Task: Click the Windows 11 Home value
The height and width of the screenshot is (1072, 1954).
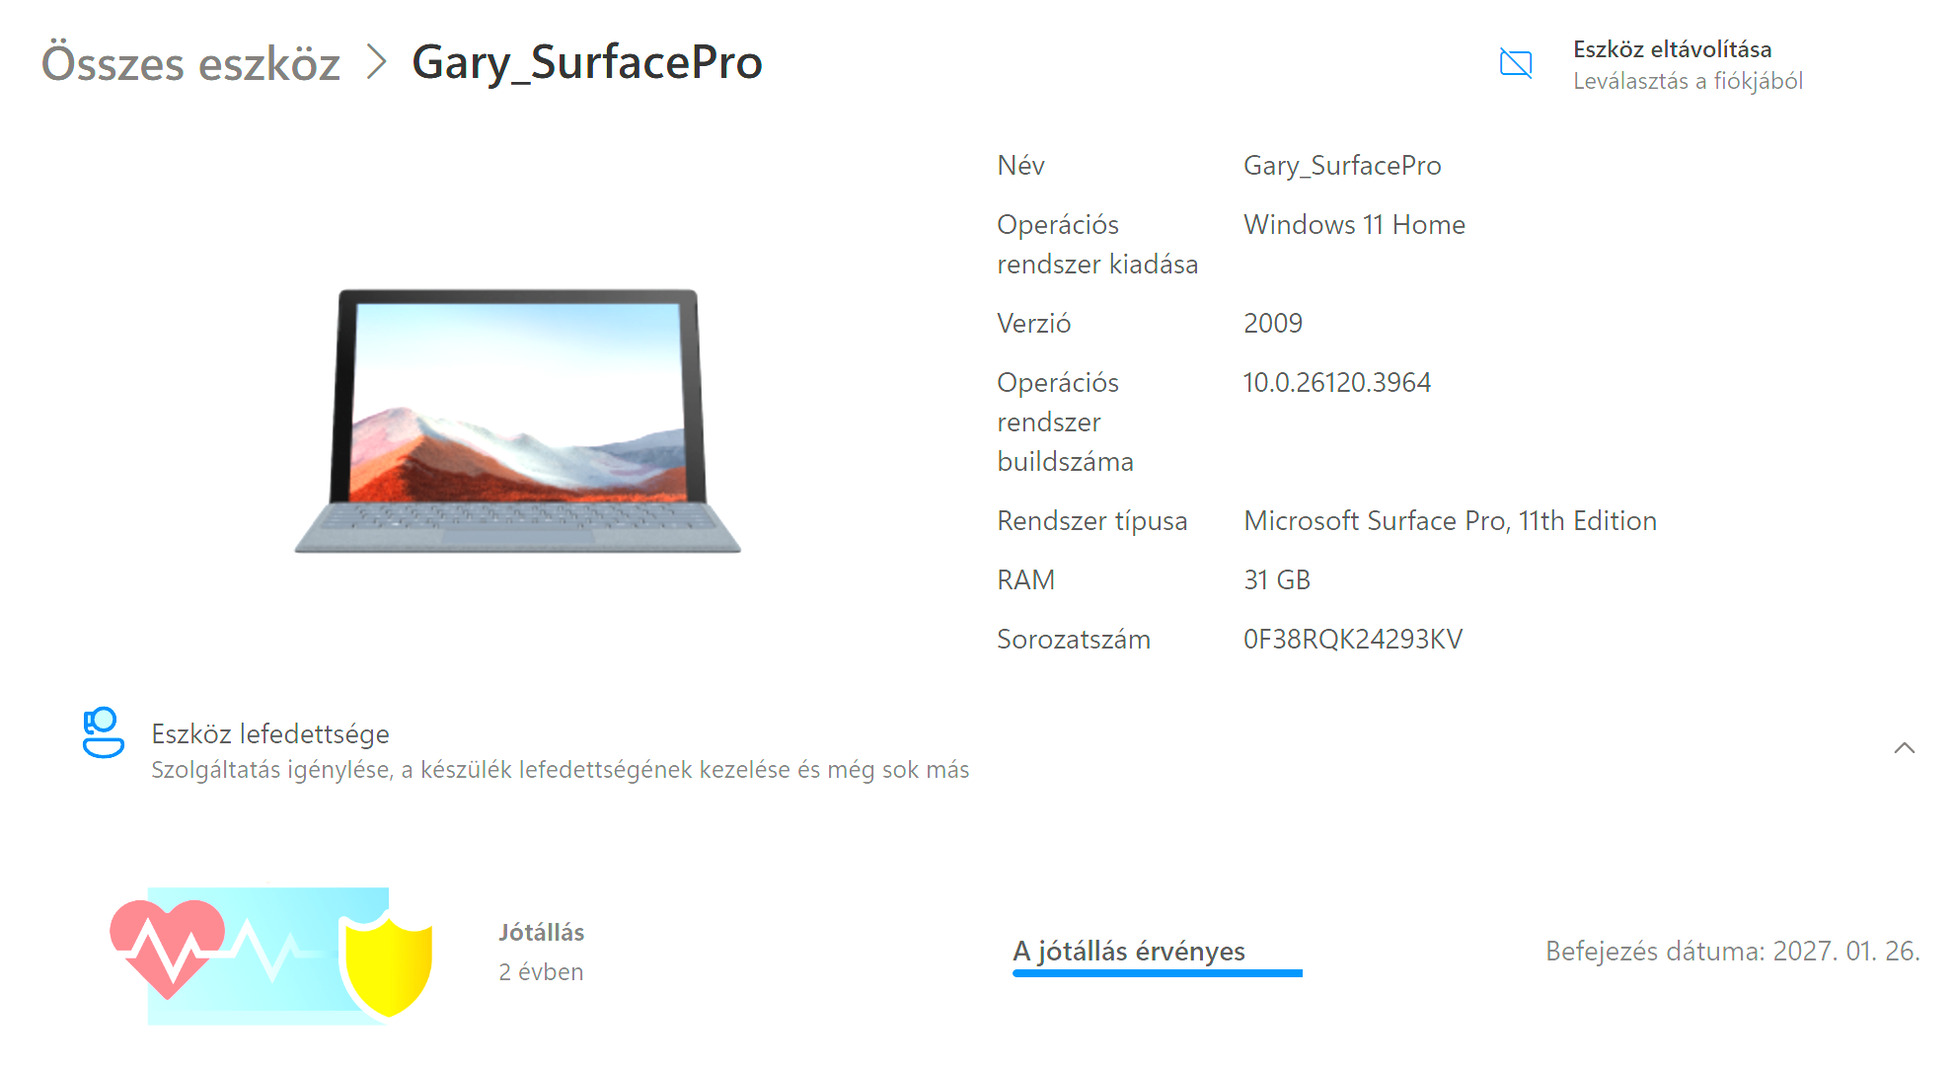Action: tap(1354, 225)
